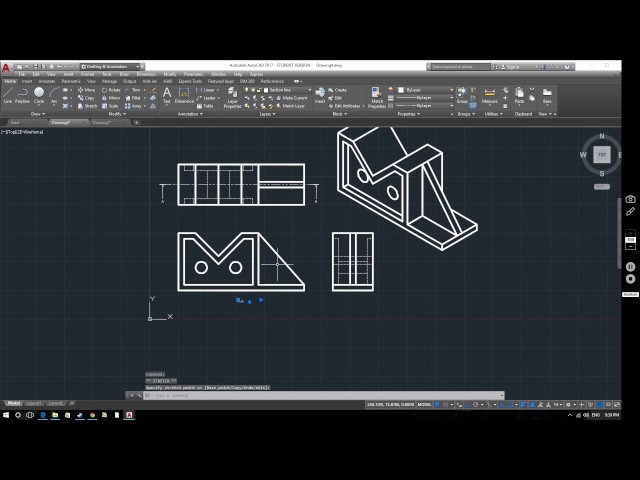The height and width of the screenshot is (480, 640).
Task: Toggle grid display in status bar
Action: 437,404
